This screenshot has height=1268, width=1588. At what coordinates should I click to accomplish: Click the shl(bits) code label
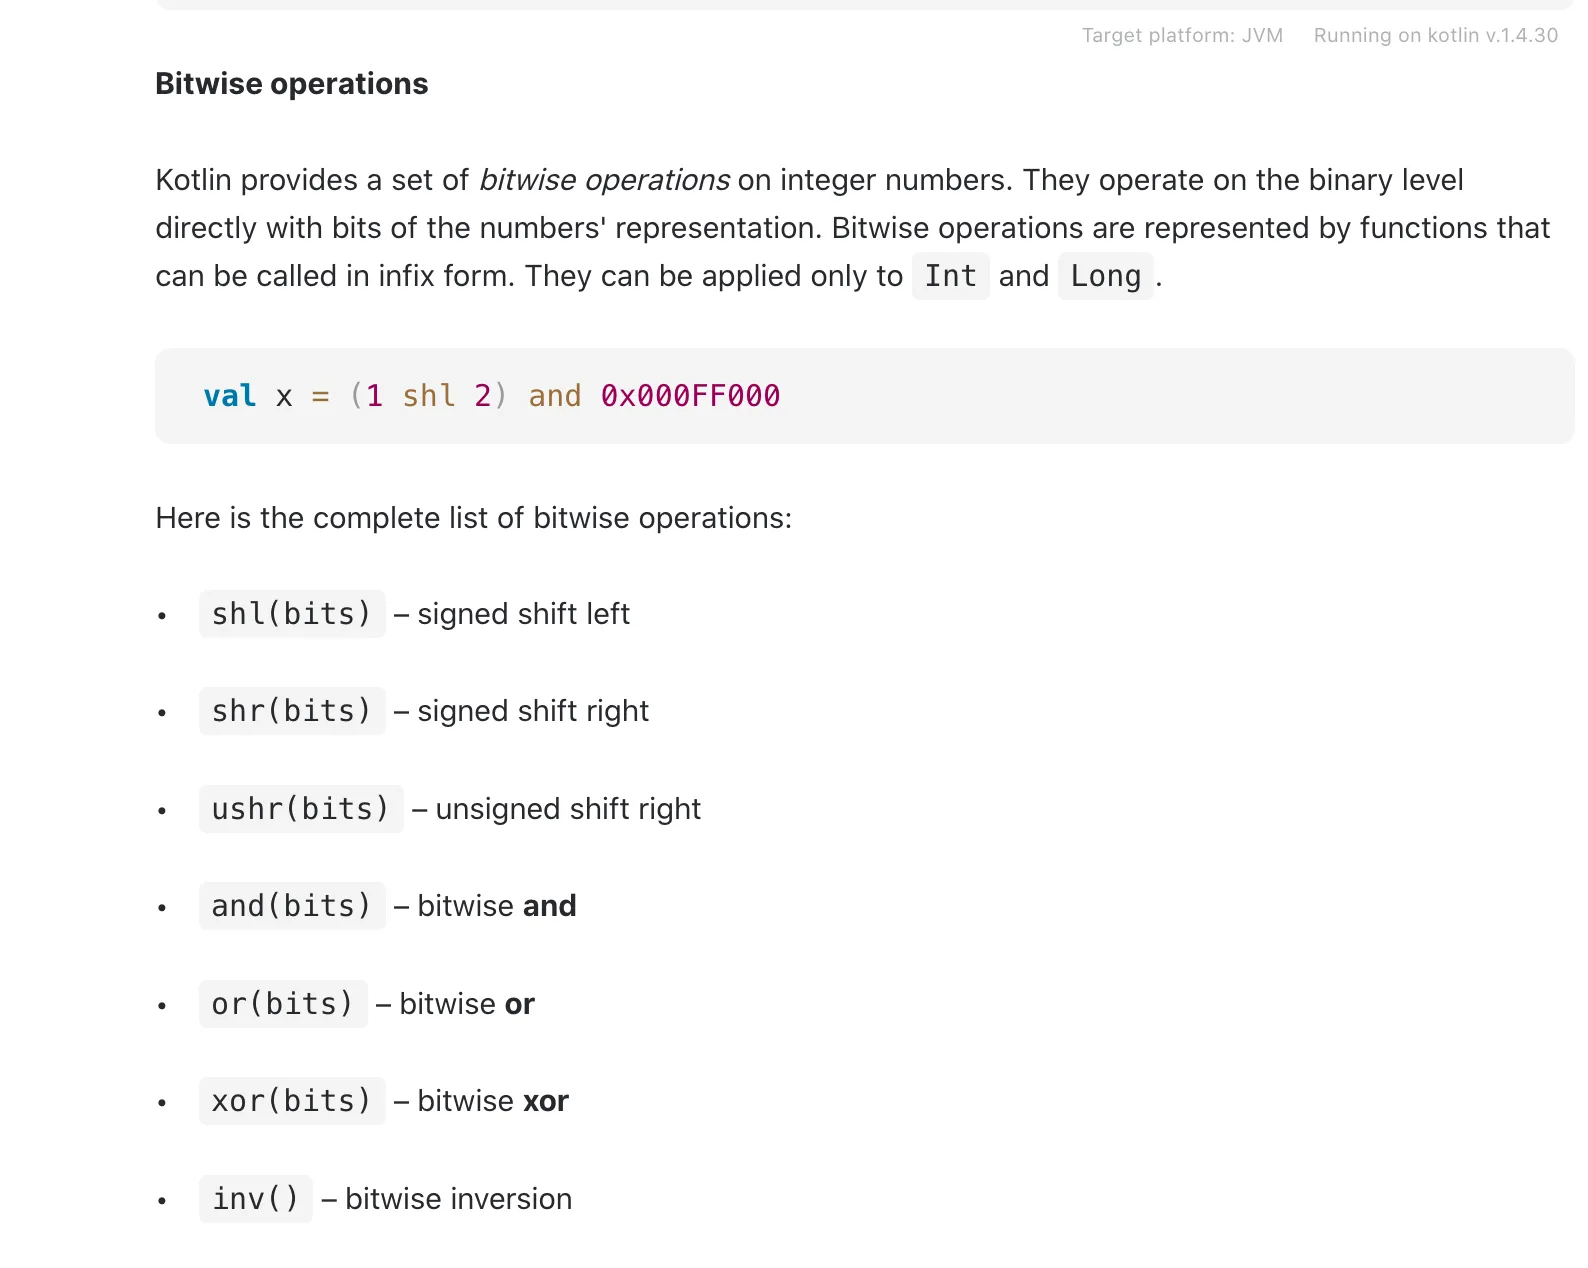291,614
